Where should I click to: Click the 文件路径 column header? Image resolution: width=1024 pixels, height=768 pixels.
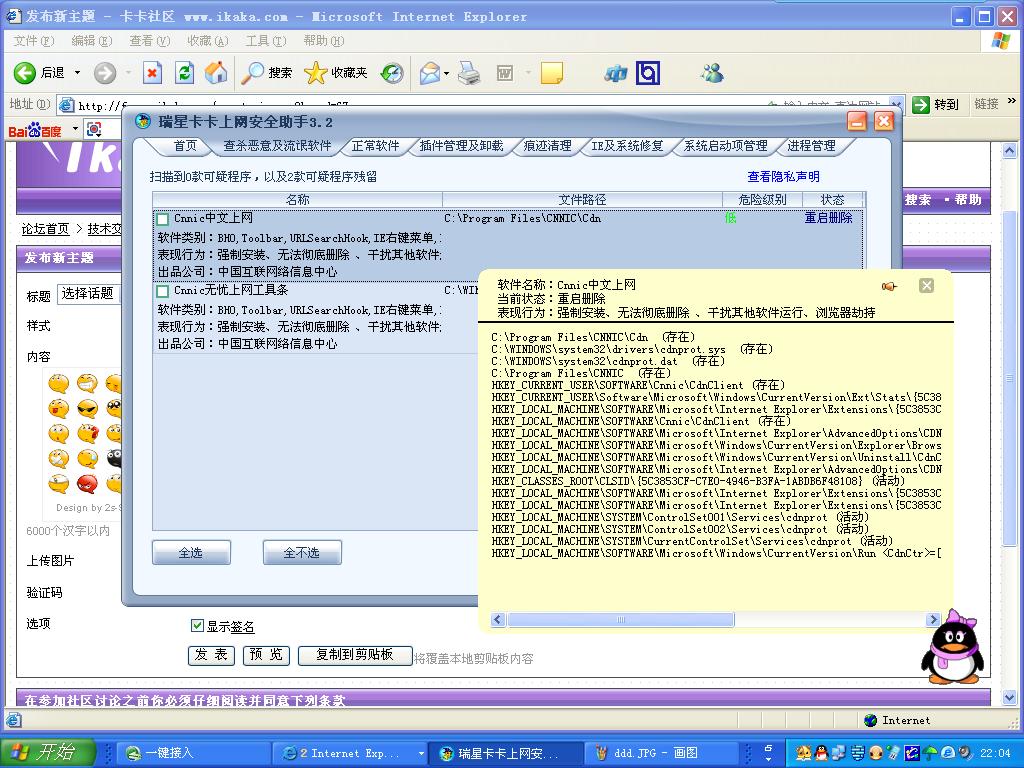[582, 200]
